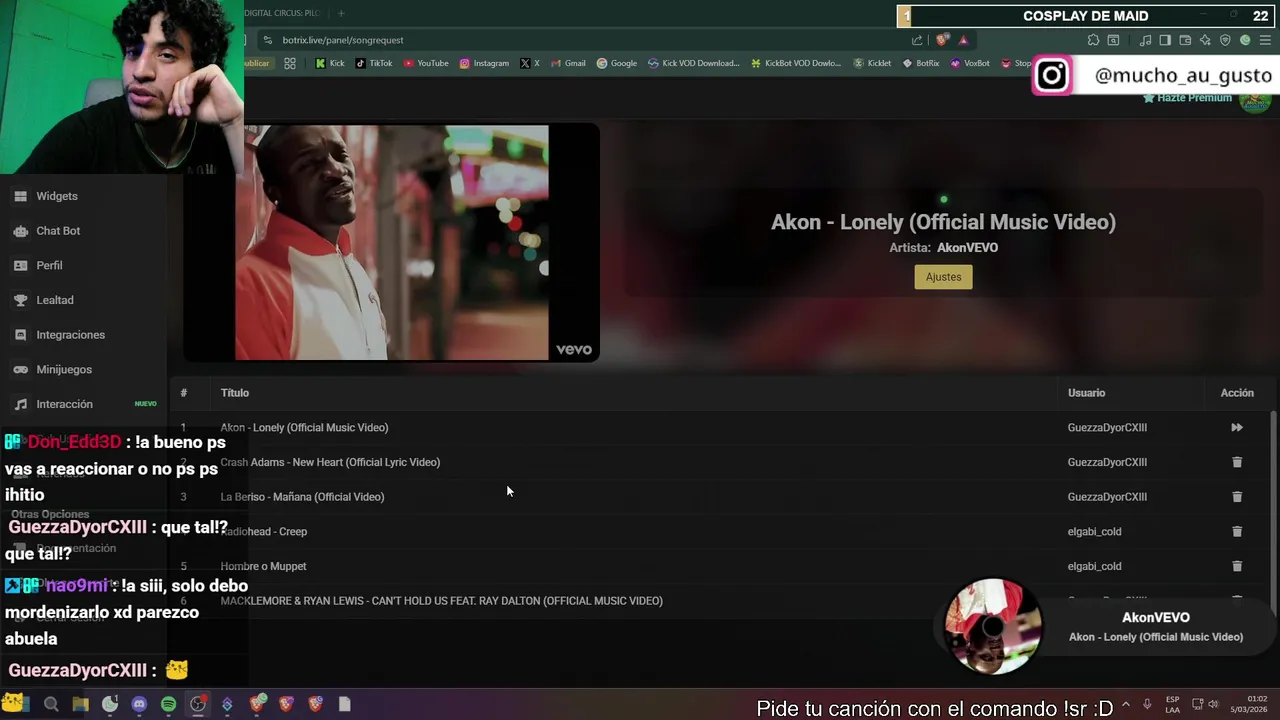The height and width of the screenshot is (720, 1280).
Task: Open the Instagram bookmark
Action: click(484, 63)
